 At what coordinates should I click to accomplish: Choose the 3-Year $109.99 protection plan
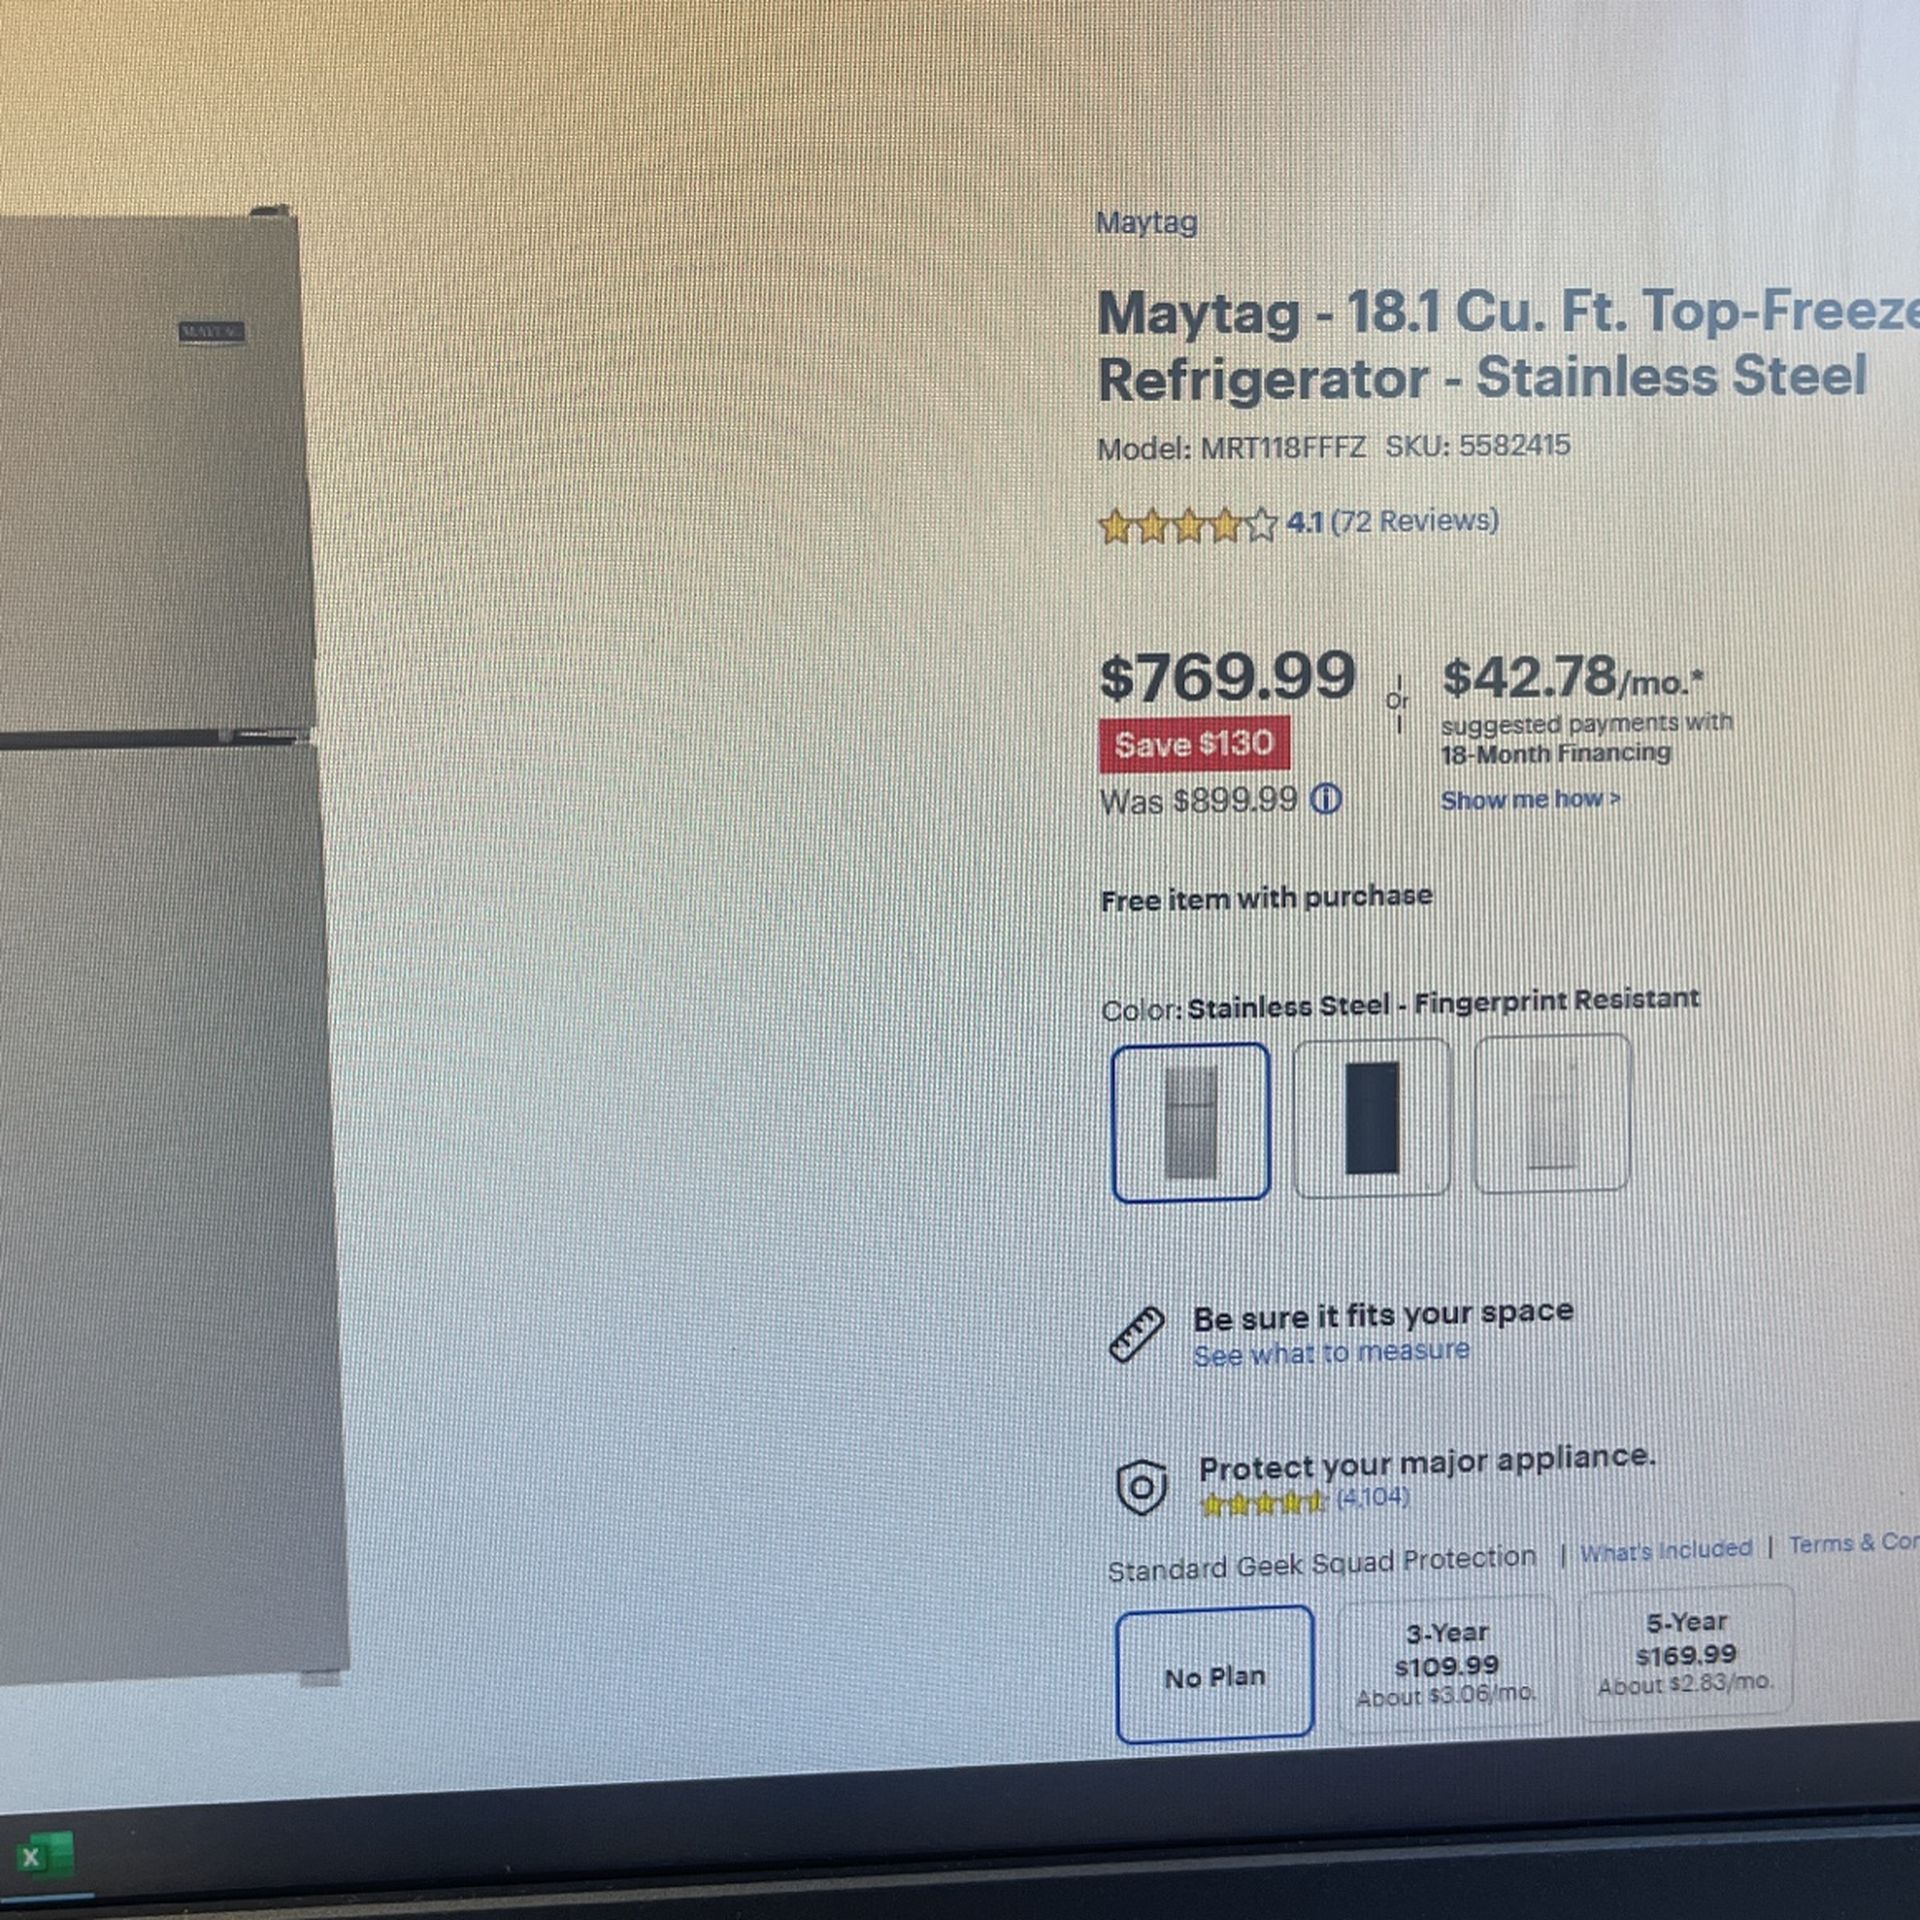1446,1665
